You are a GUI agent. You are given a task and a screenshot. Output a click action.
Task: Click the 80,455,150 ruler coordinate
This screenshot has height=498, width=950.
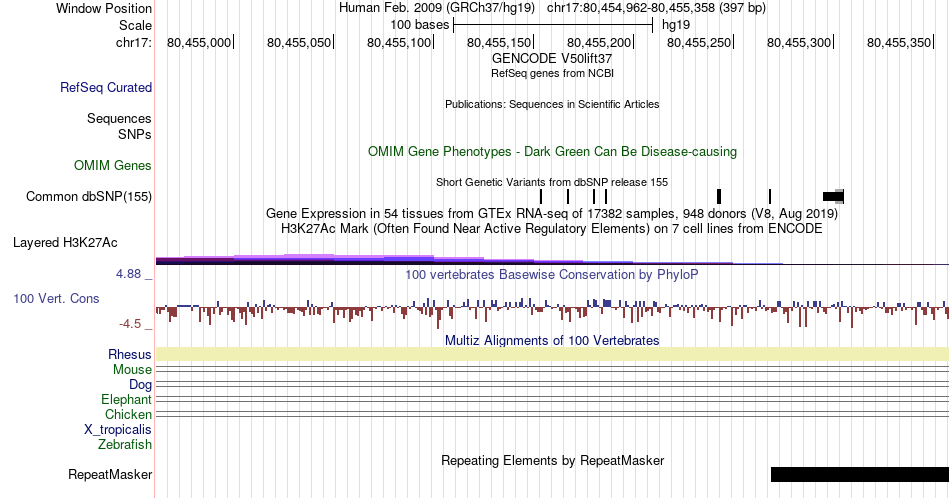click(x=499, y=42)
